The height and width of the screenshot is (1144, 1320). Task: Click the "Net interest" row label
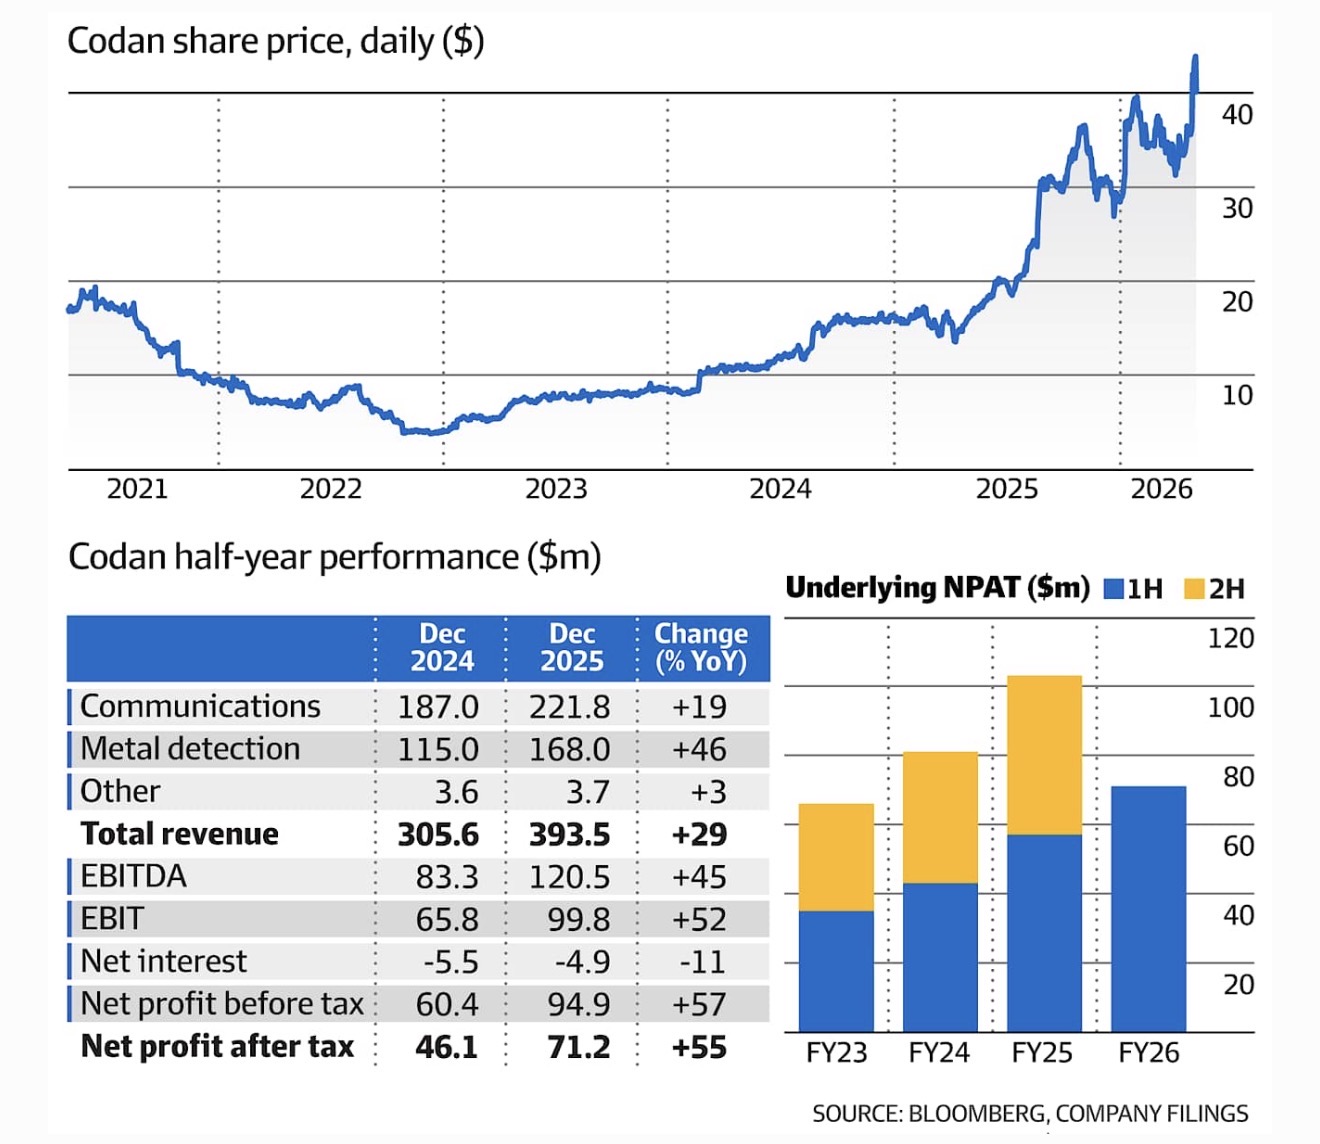click(163, 961)
